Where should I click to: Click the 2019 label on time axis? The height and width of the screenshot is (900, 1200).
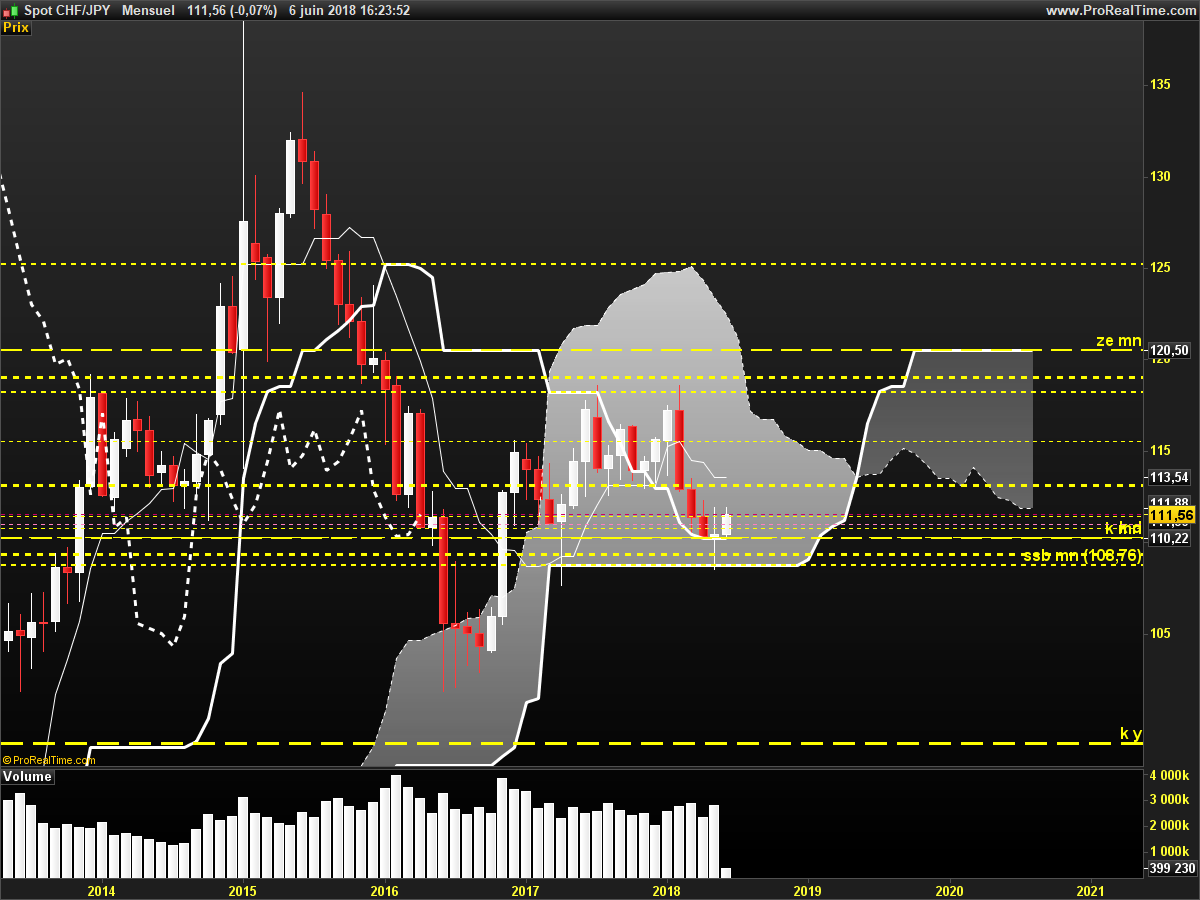coord(807,890)
